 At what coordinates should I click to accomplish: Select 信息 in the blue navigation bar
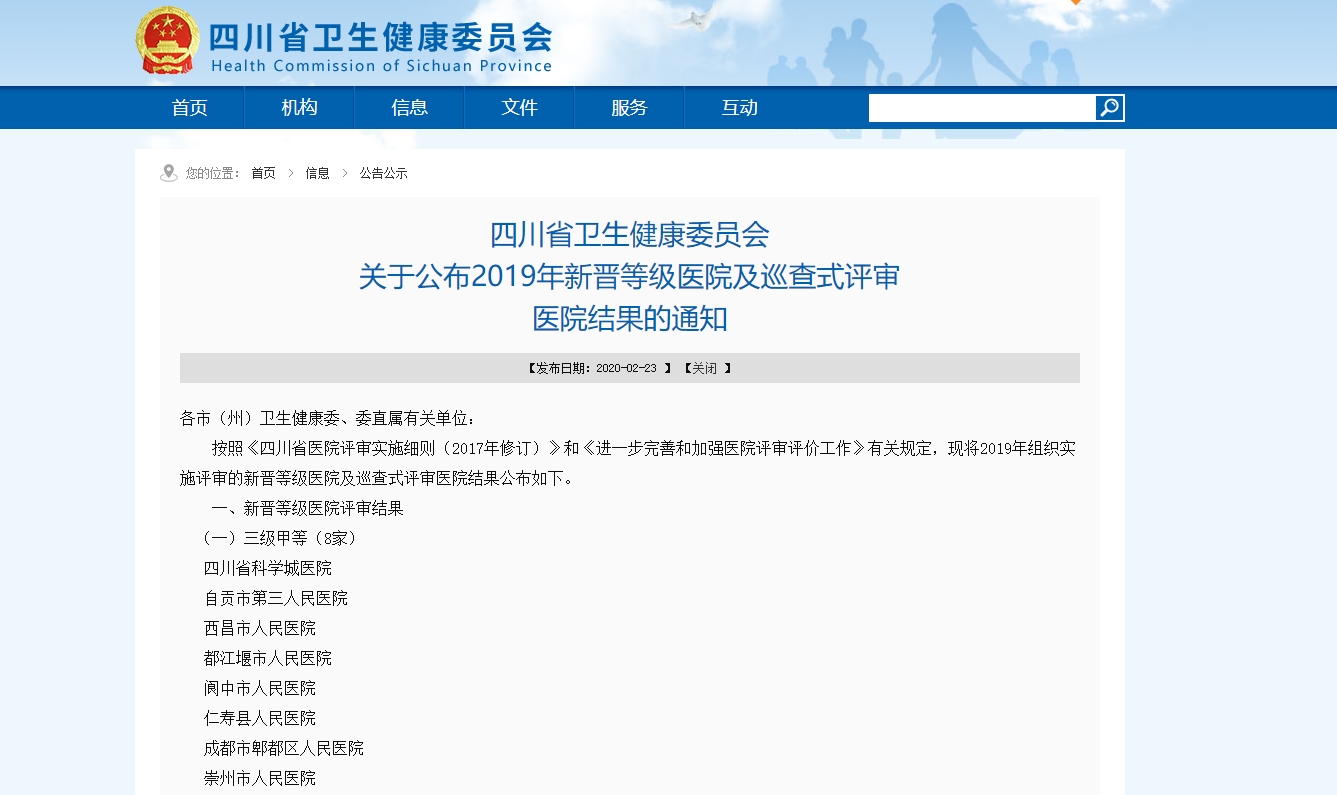click(409, 108)
